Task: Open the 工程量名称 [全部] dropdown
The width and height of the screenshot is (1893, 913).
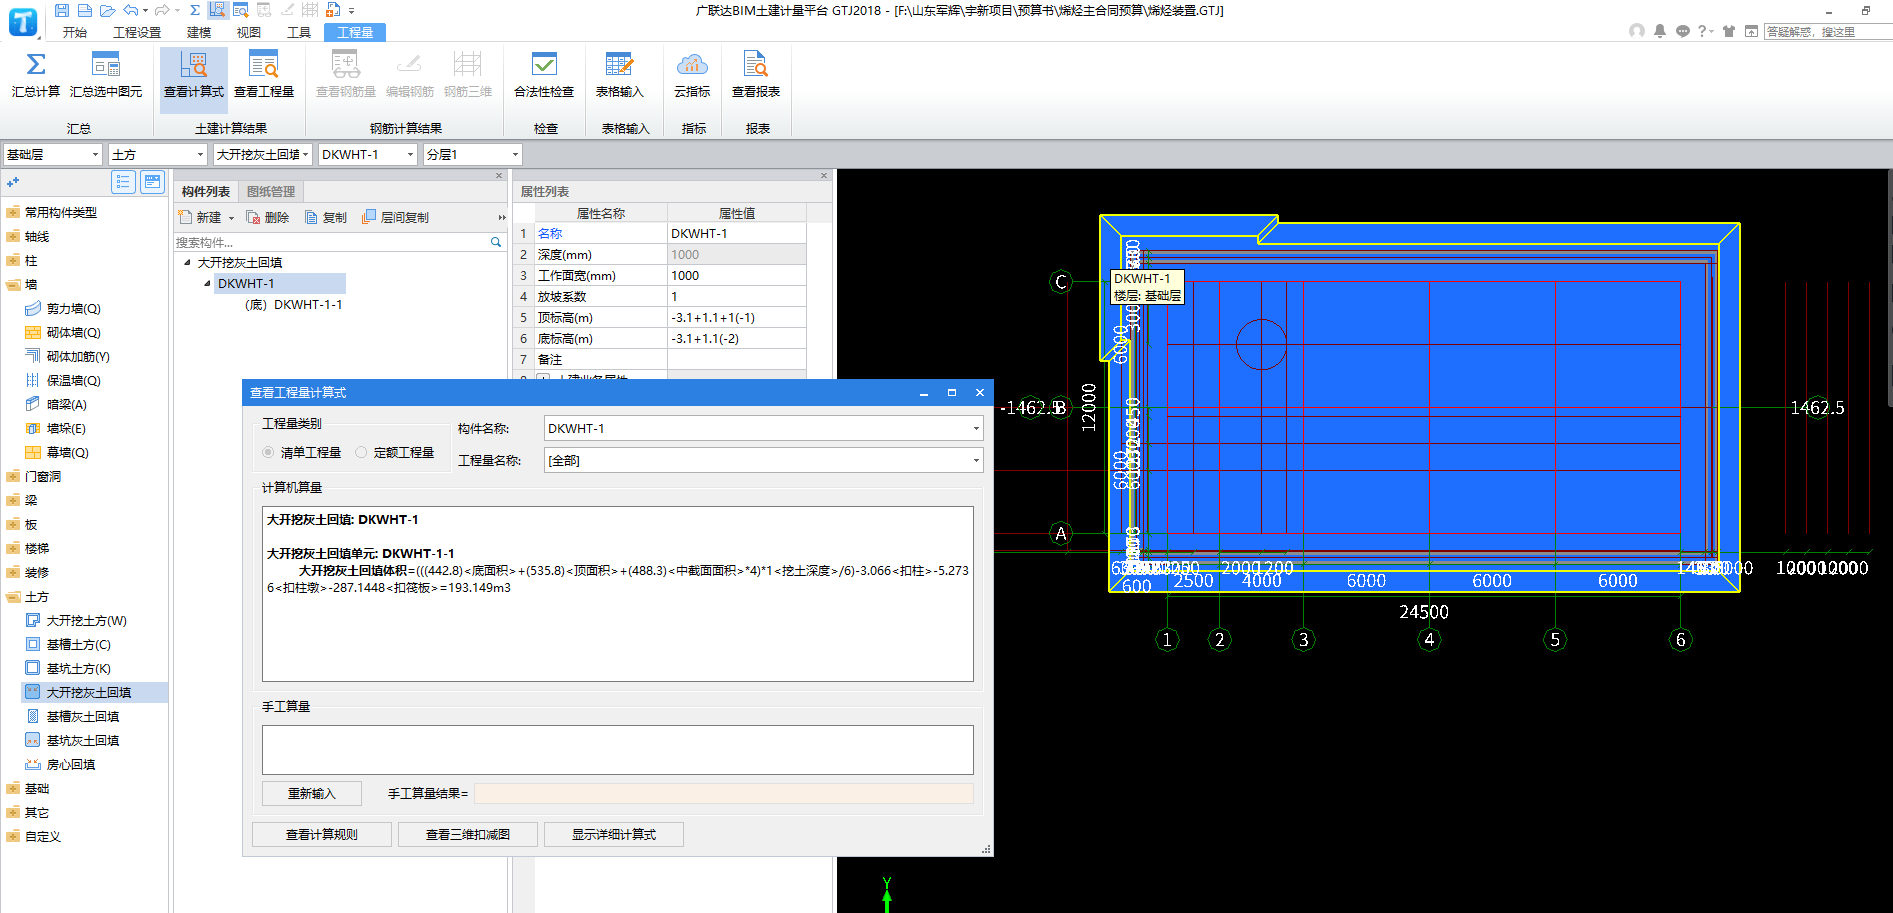Action: coord(976,460)
